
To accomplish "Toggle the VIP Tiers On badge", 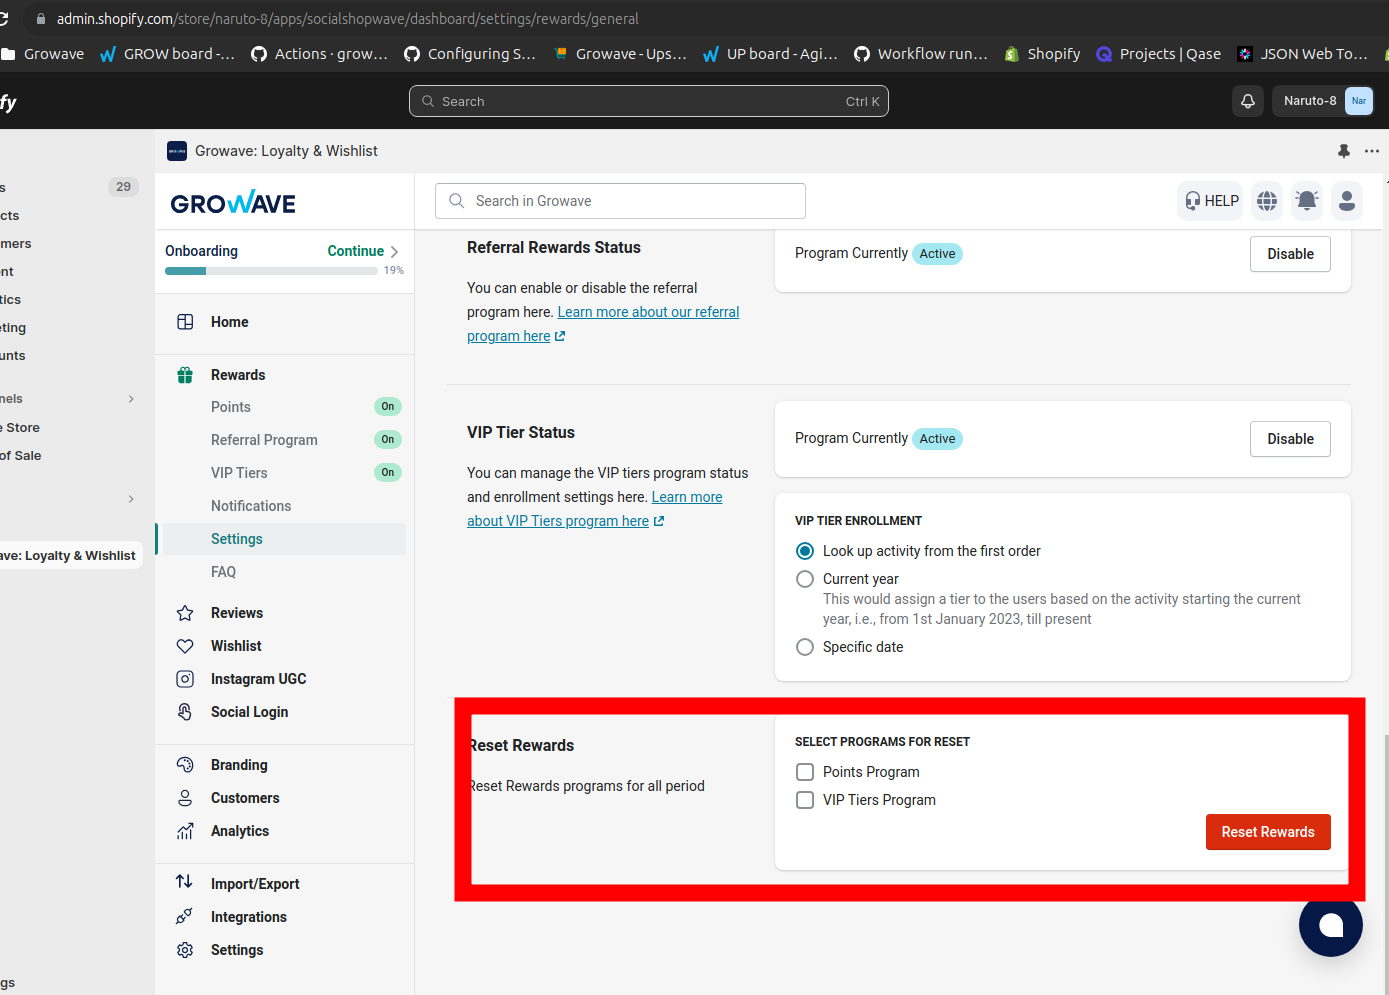I will (388, 473).
